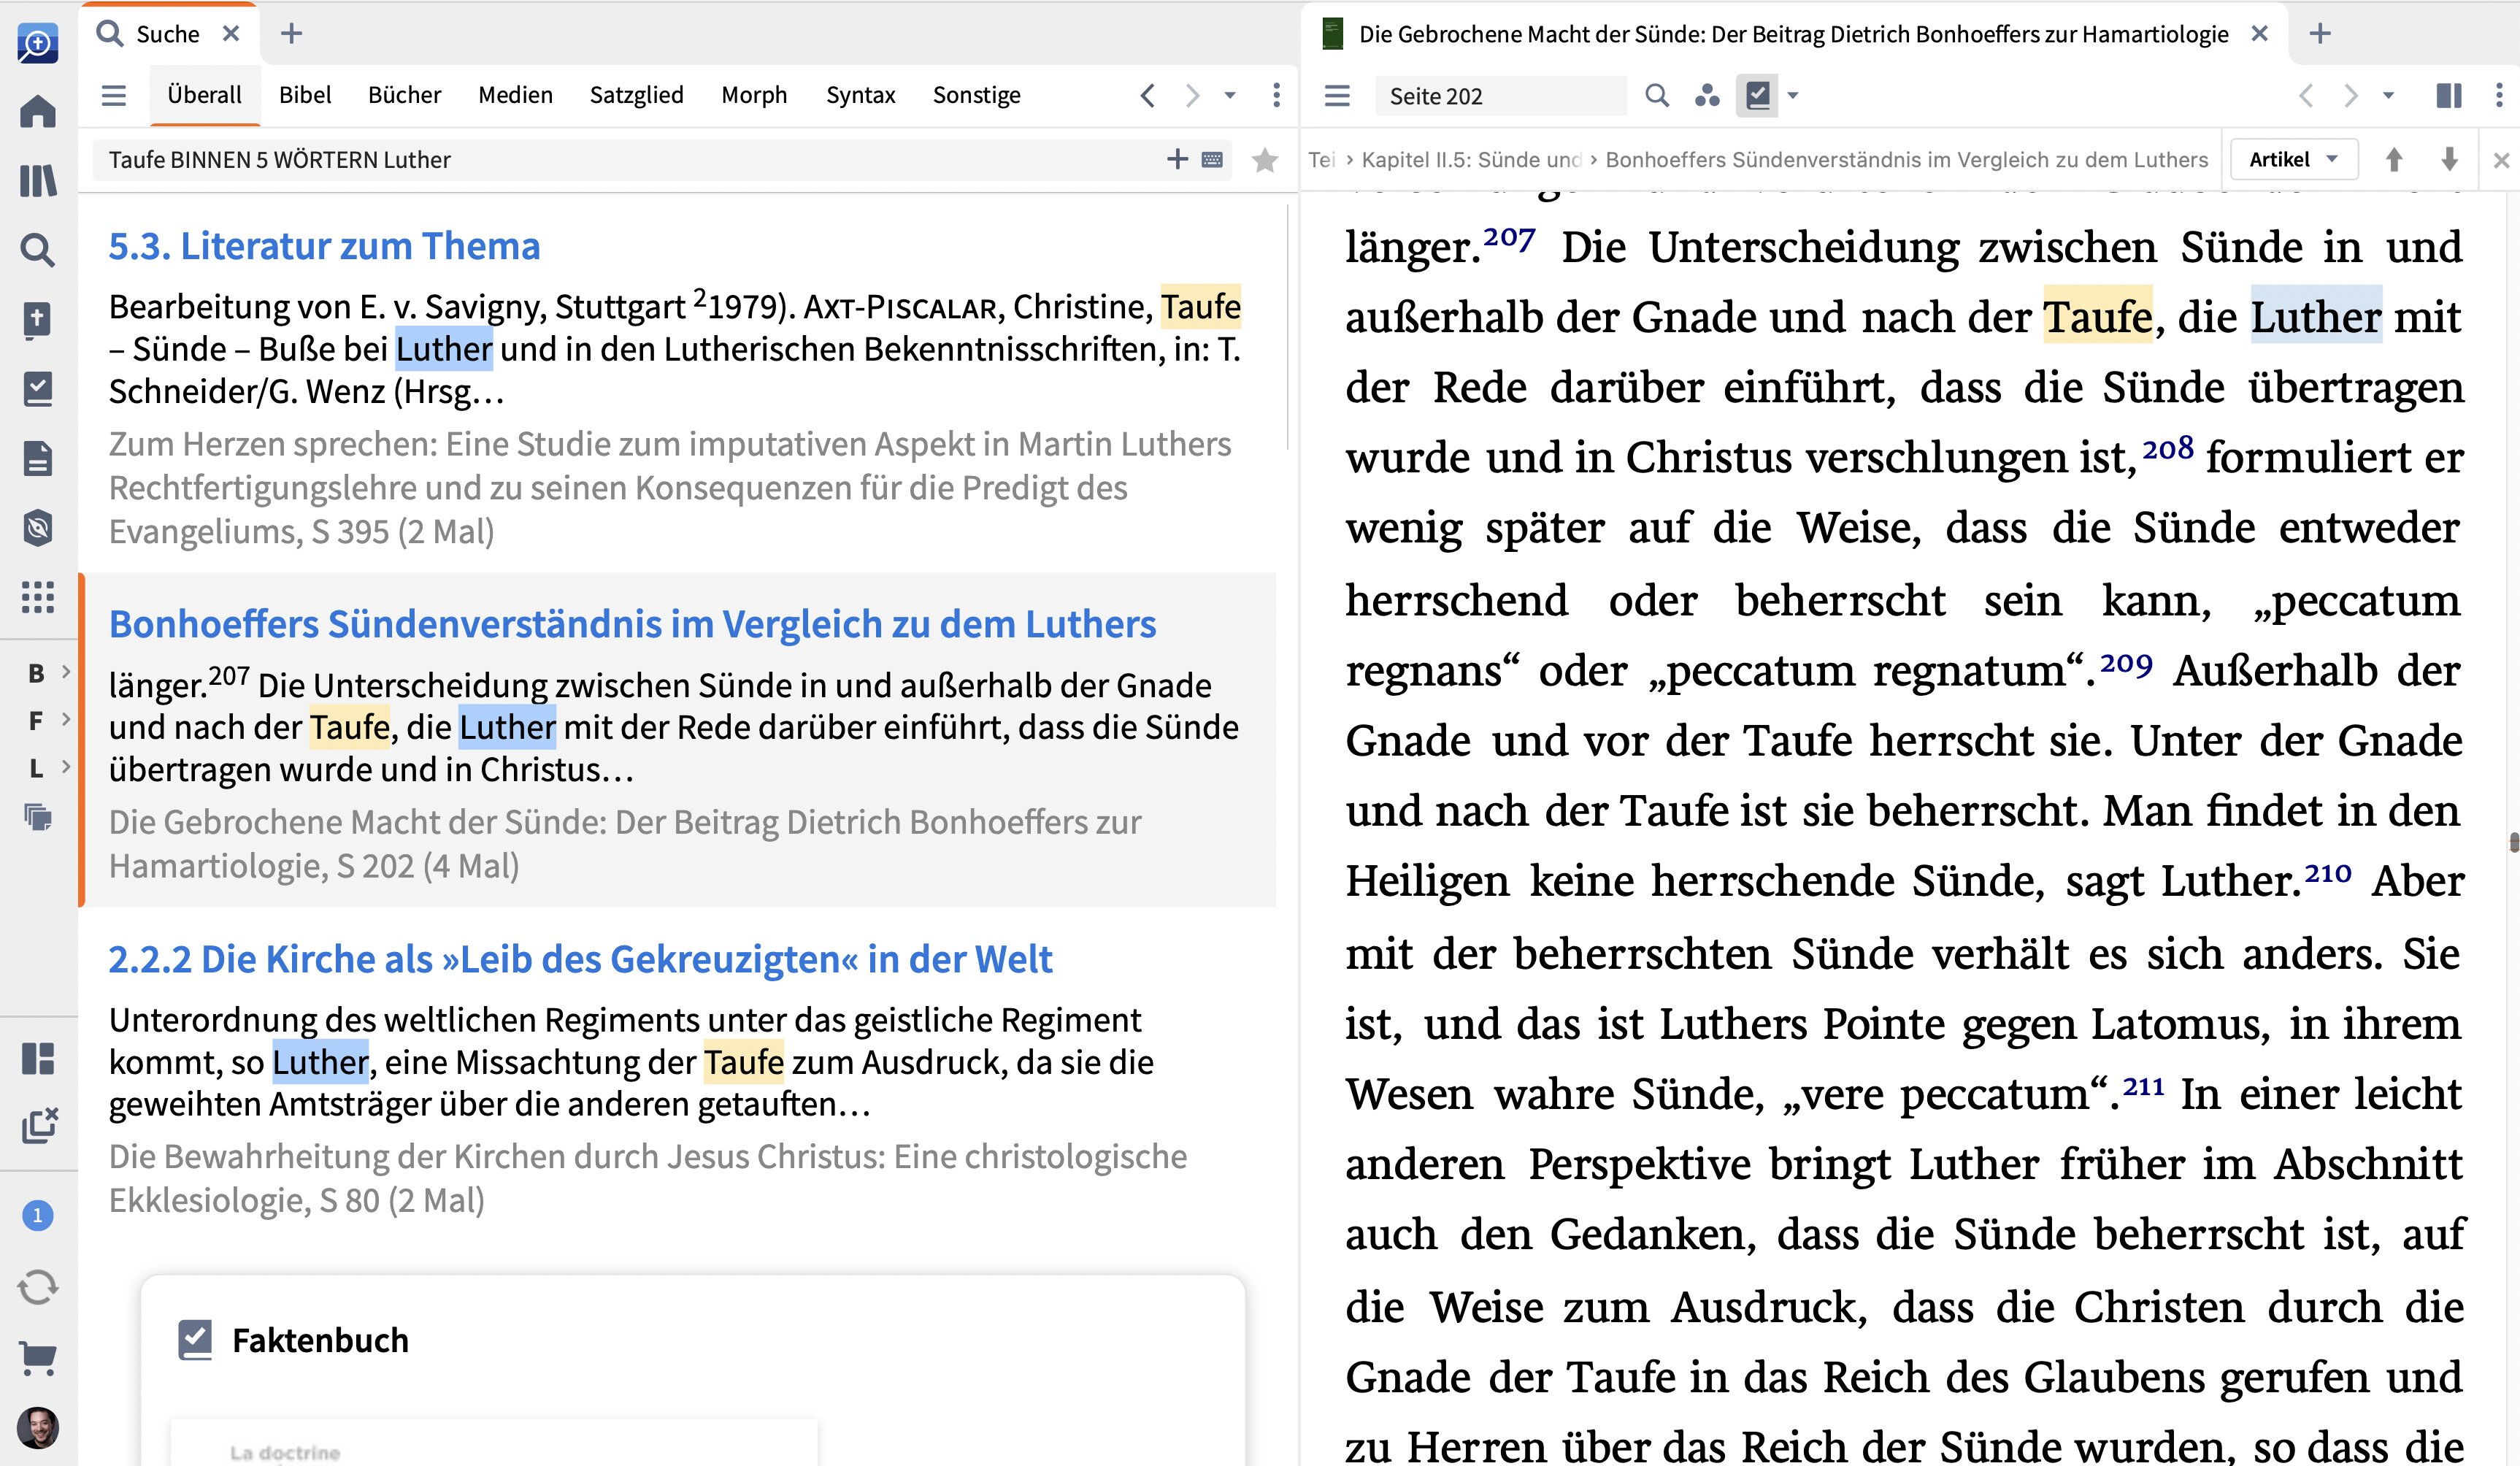Open the Artikel navigation dropdown

click(2294, 160)
